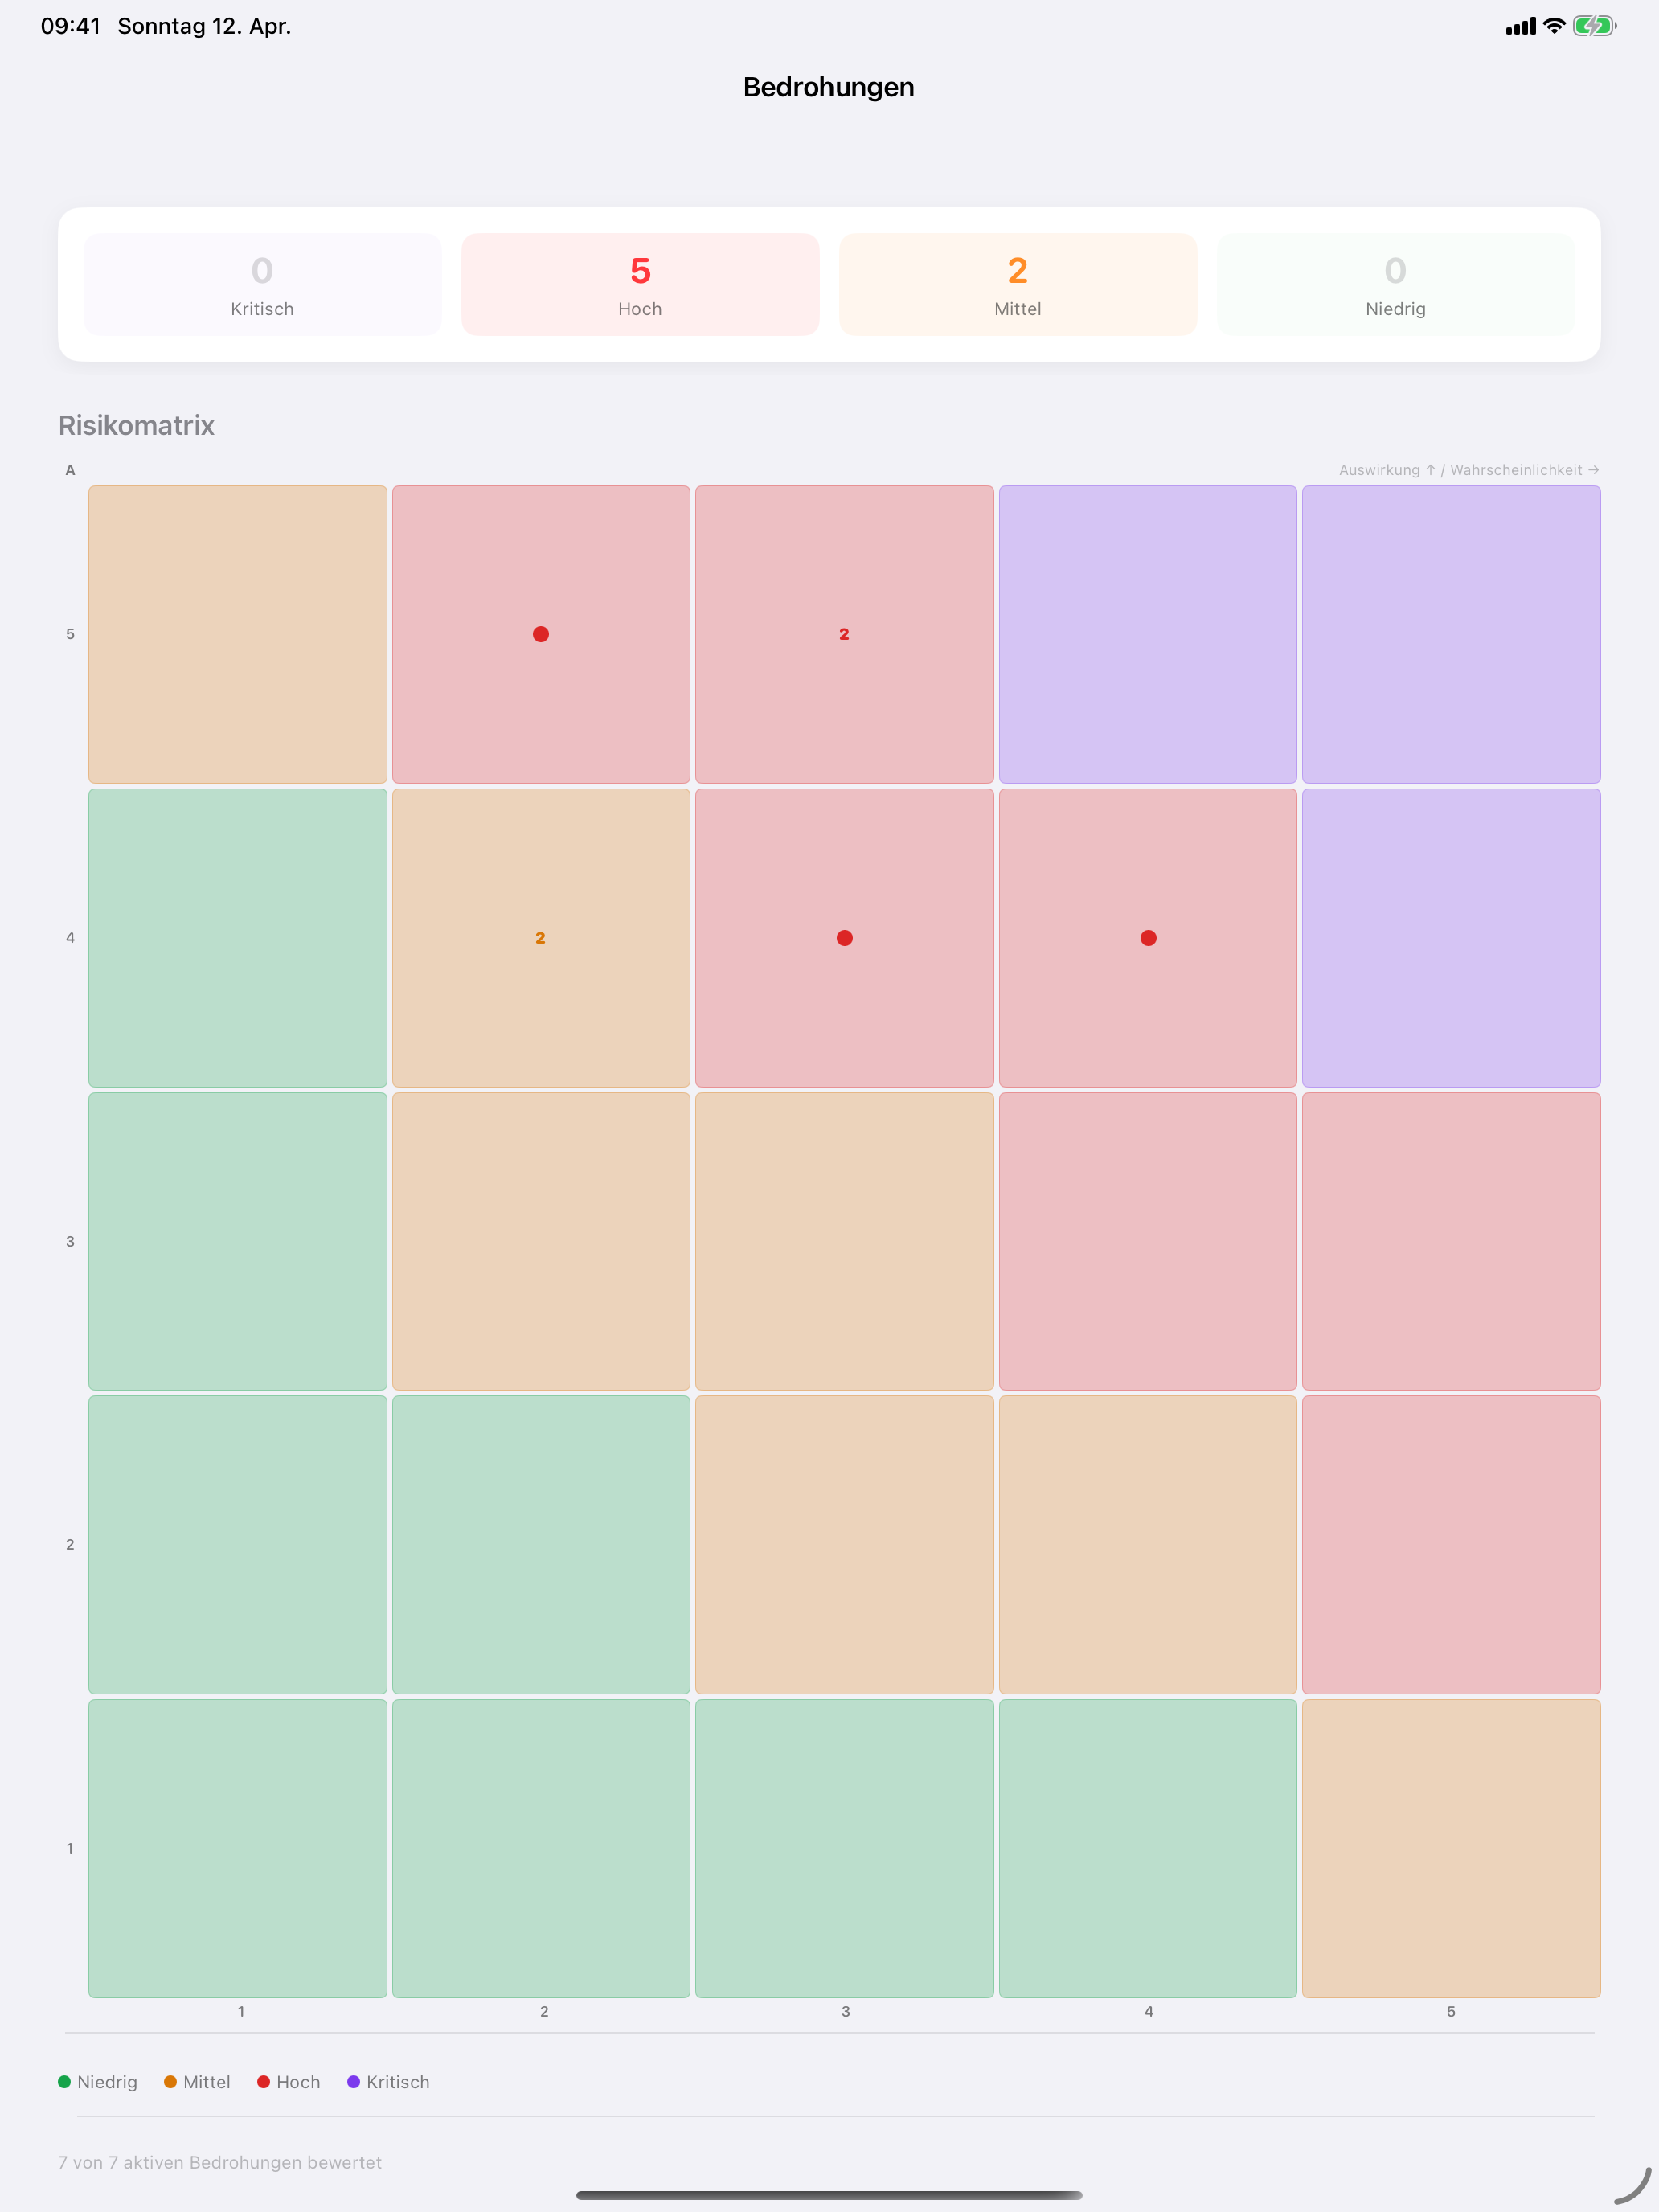The height and width of the screenshot is (2212, 1659).
Task: Click the Auswirkung / Wahrscheinlichkeit axis label
Action: (1468, 470)
